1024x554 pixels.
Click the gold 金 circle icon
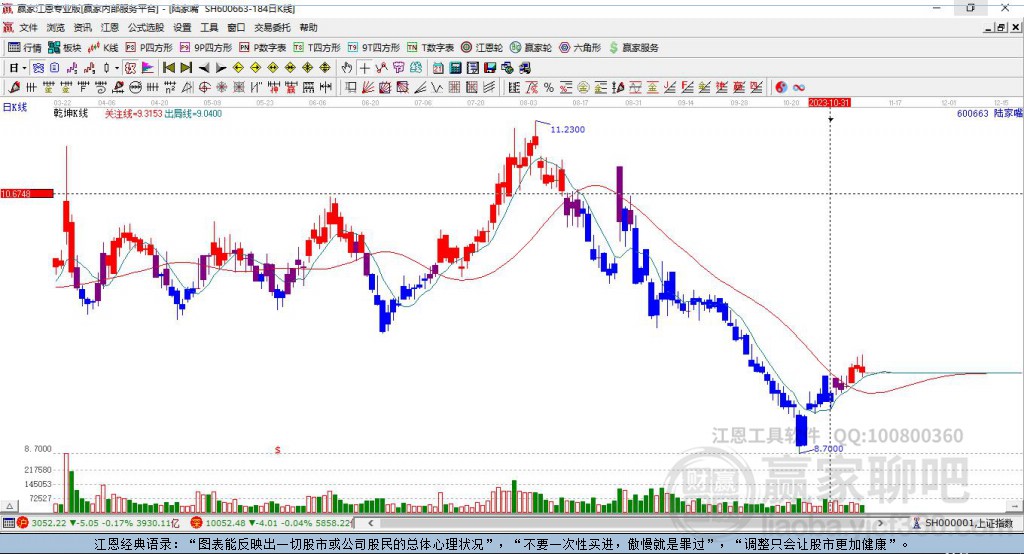(x=583, y=88)
